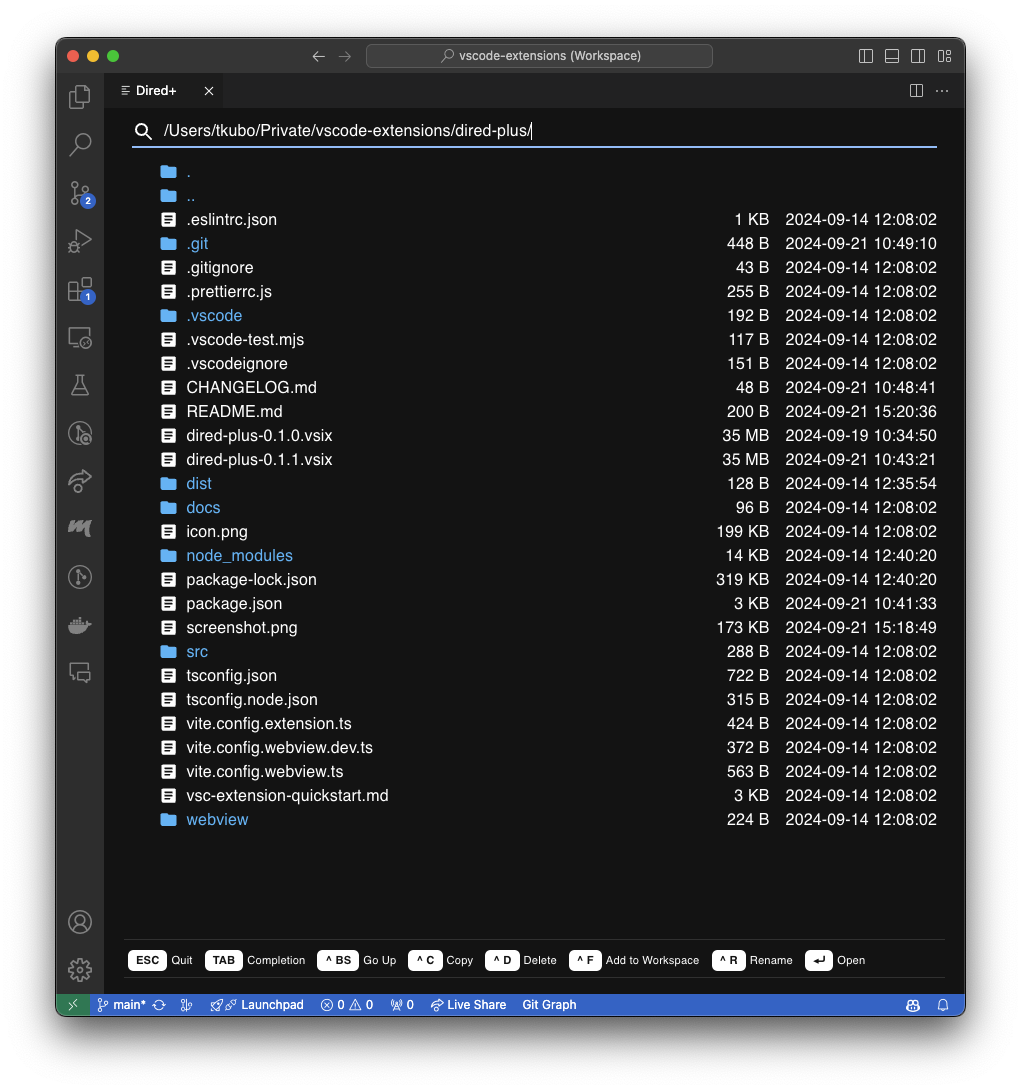The image size is (1021, 1090).
Task: Open Manage gear settings menu
Action: coord(80,969)
